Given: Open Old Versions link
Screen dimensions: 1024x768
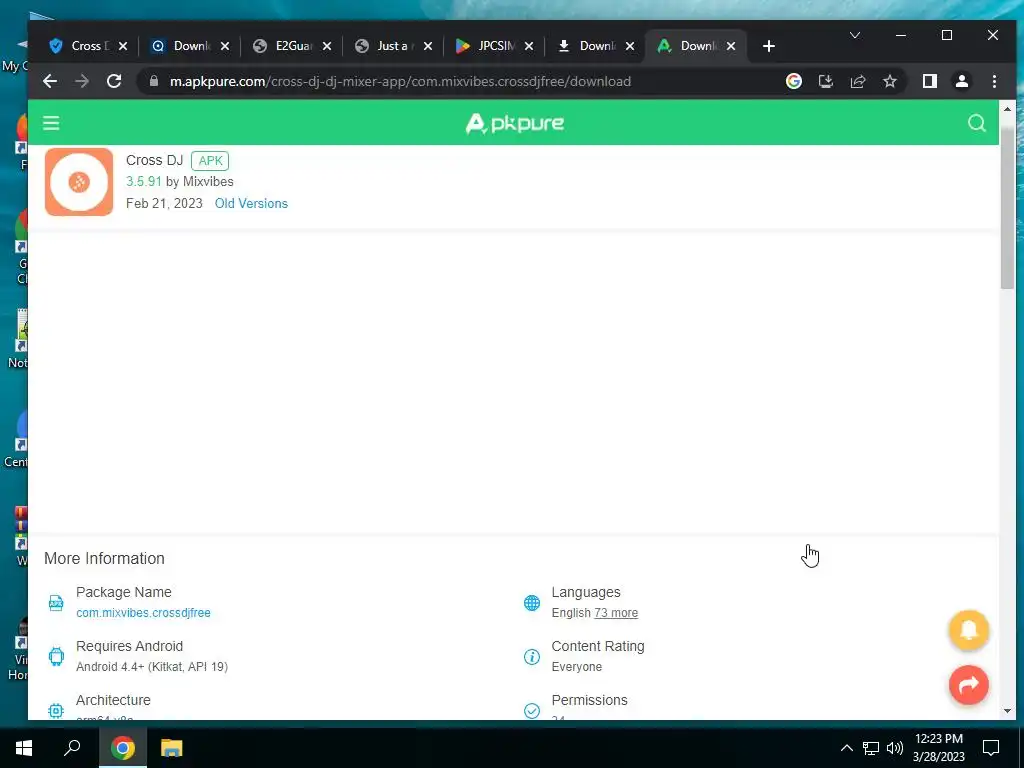Looking at the screenshot, I should point(251,203).
